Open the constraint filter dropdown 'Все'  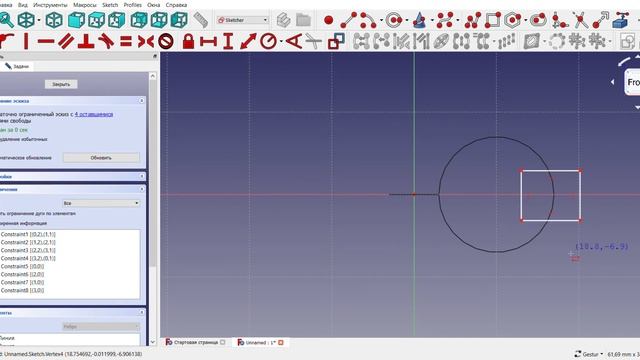101,203
